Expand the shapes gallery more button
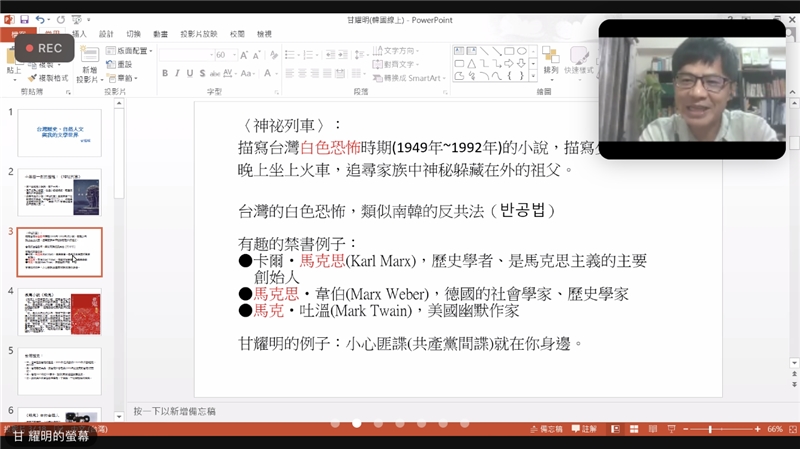This screenshot has width=800, height=449. pos(533,76)
